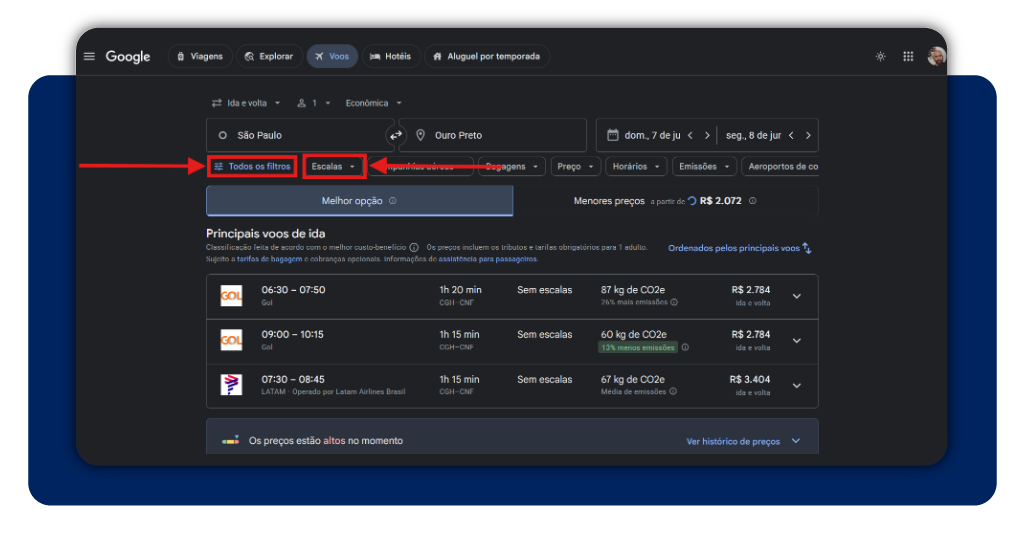Click Ouro Preto destination field

(492, 135)
